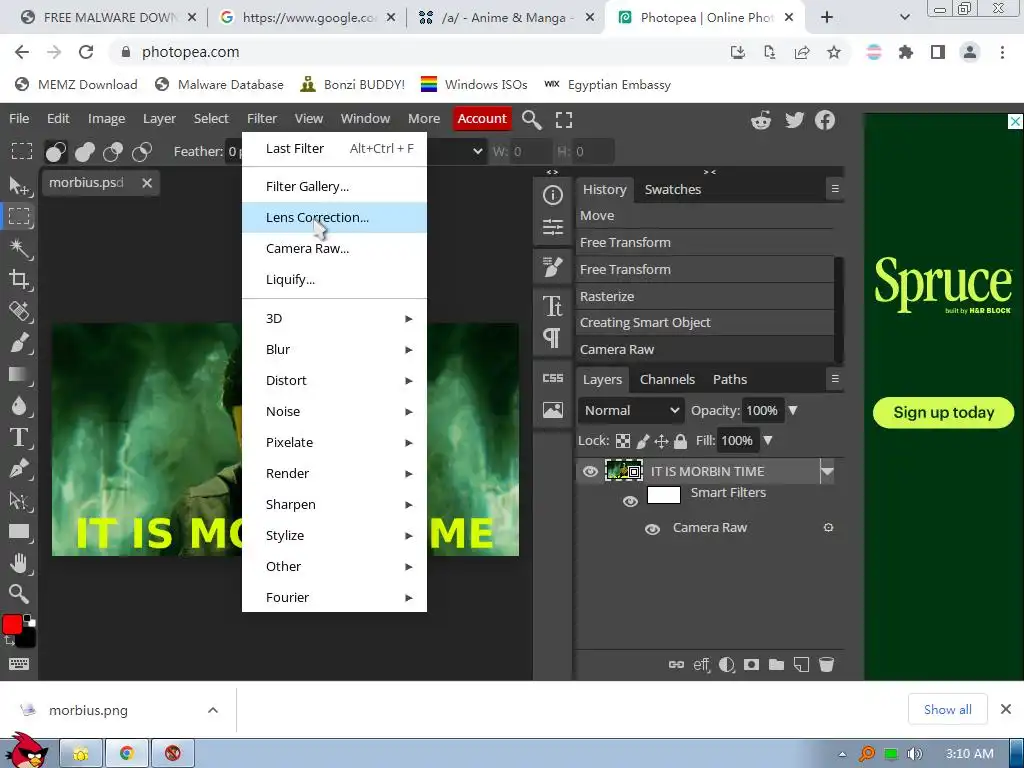Image resolution: width=1024 pixels, height=768 pixels.
Task: Click the red Account button
Action: [x=482, y=119]
